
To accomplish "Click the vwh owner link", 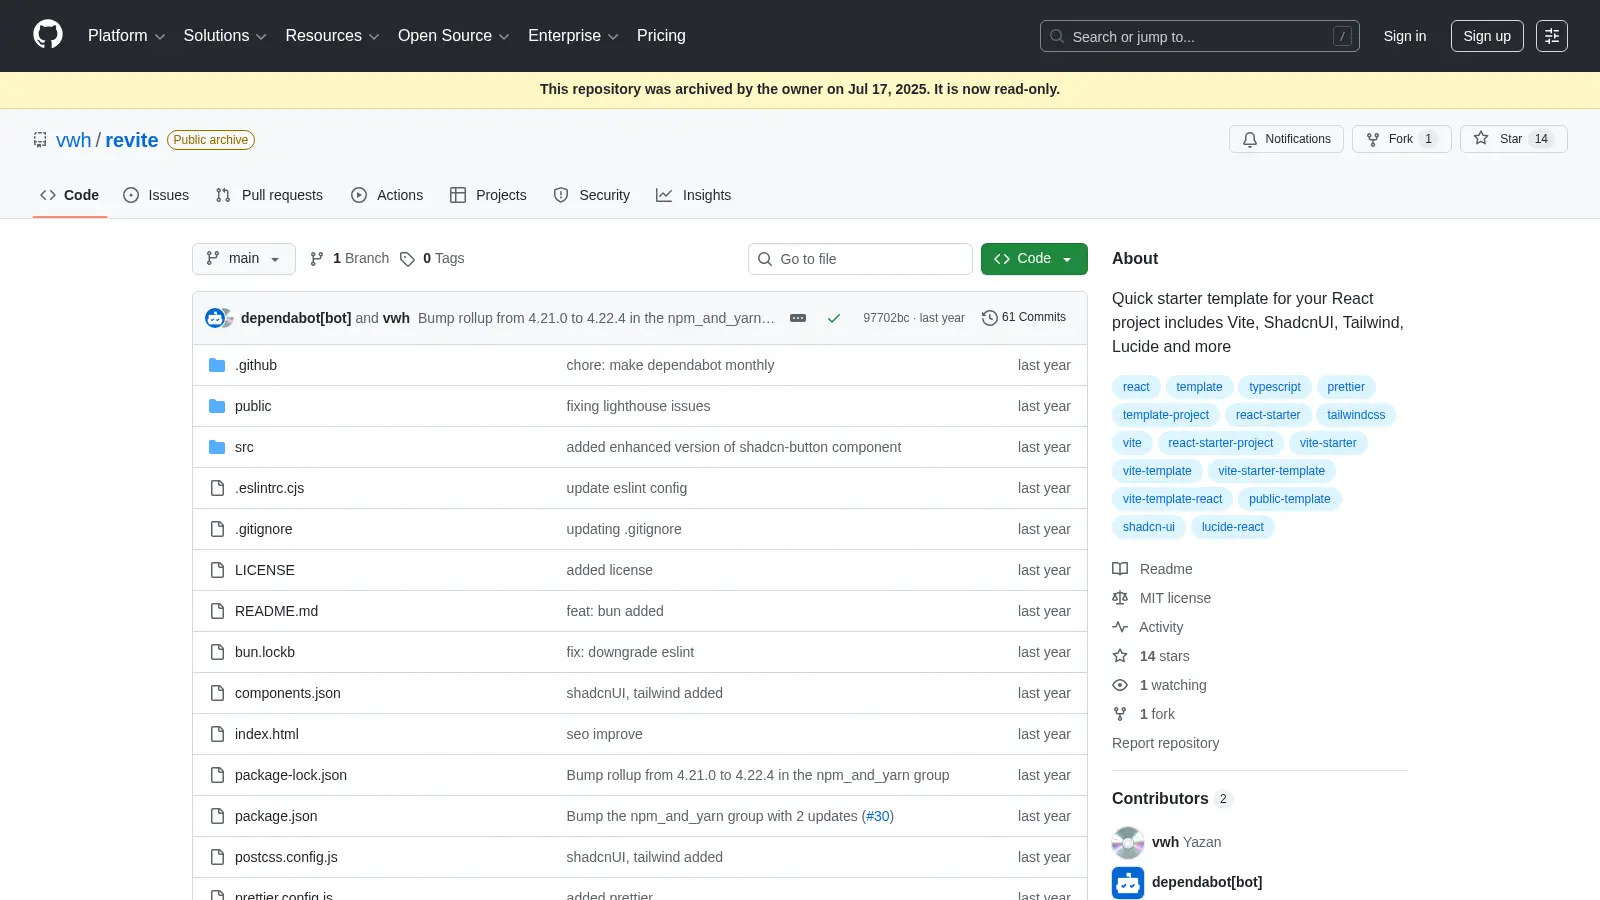I will pos(73,140).
